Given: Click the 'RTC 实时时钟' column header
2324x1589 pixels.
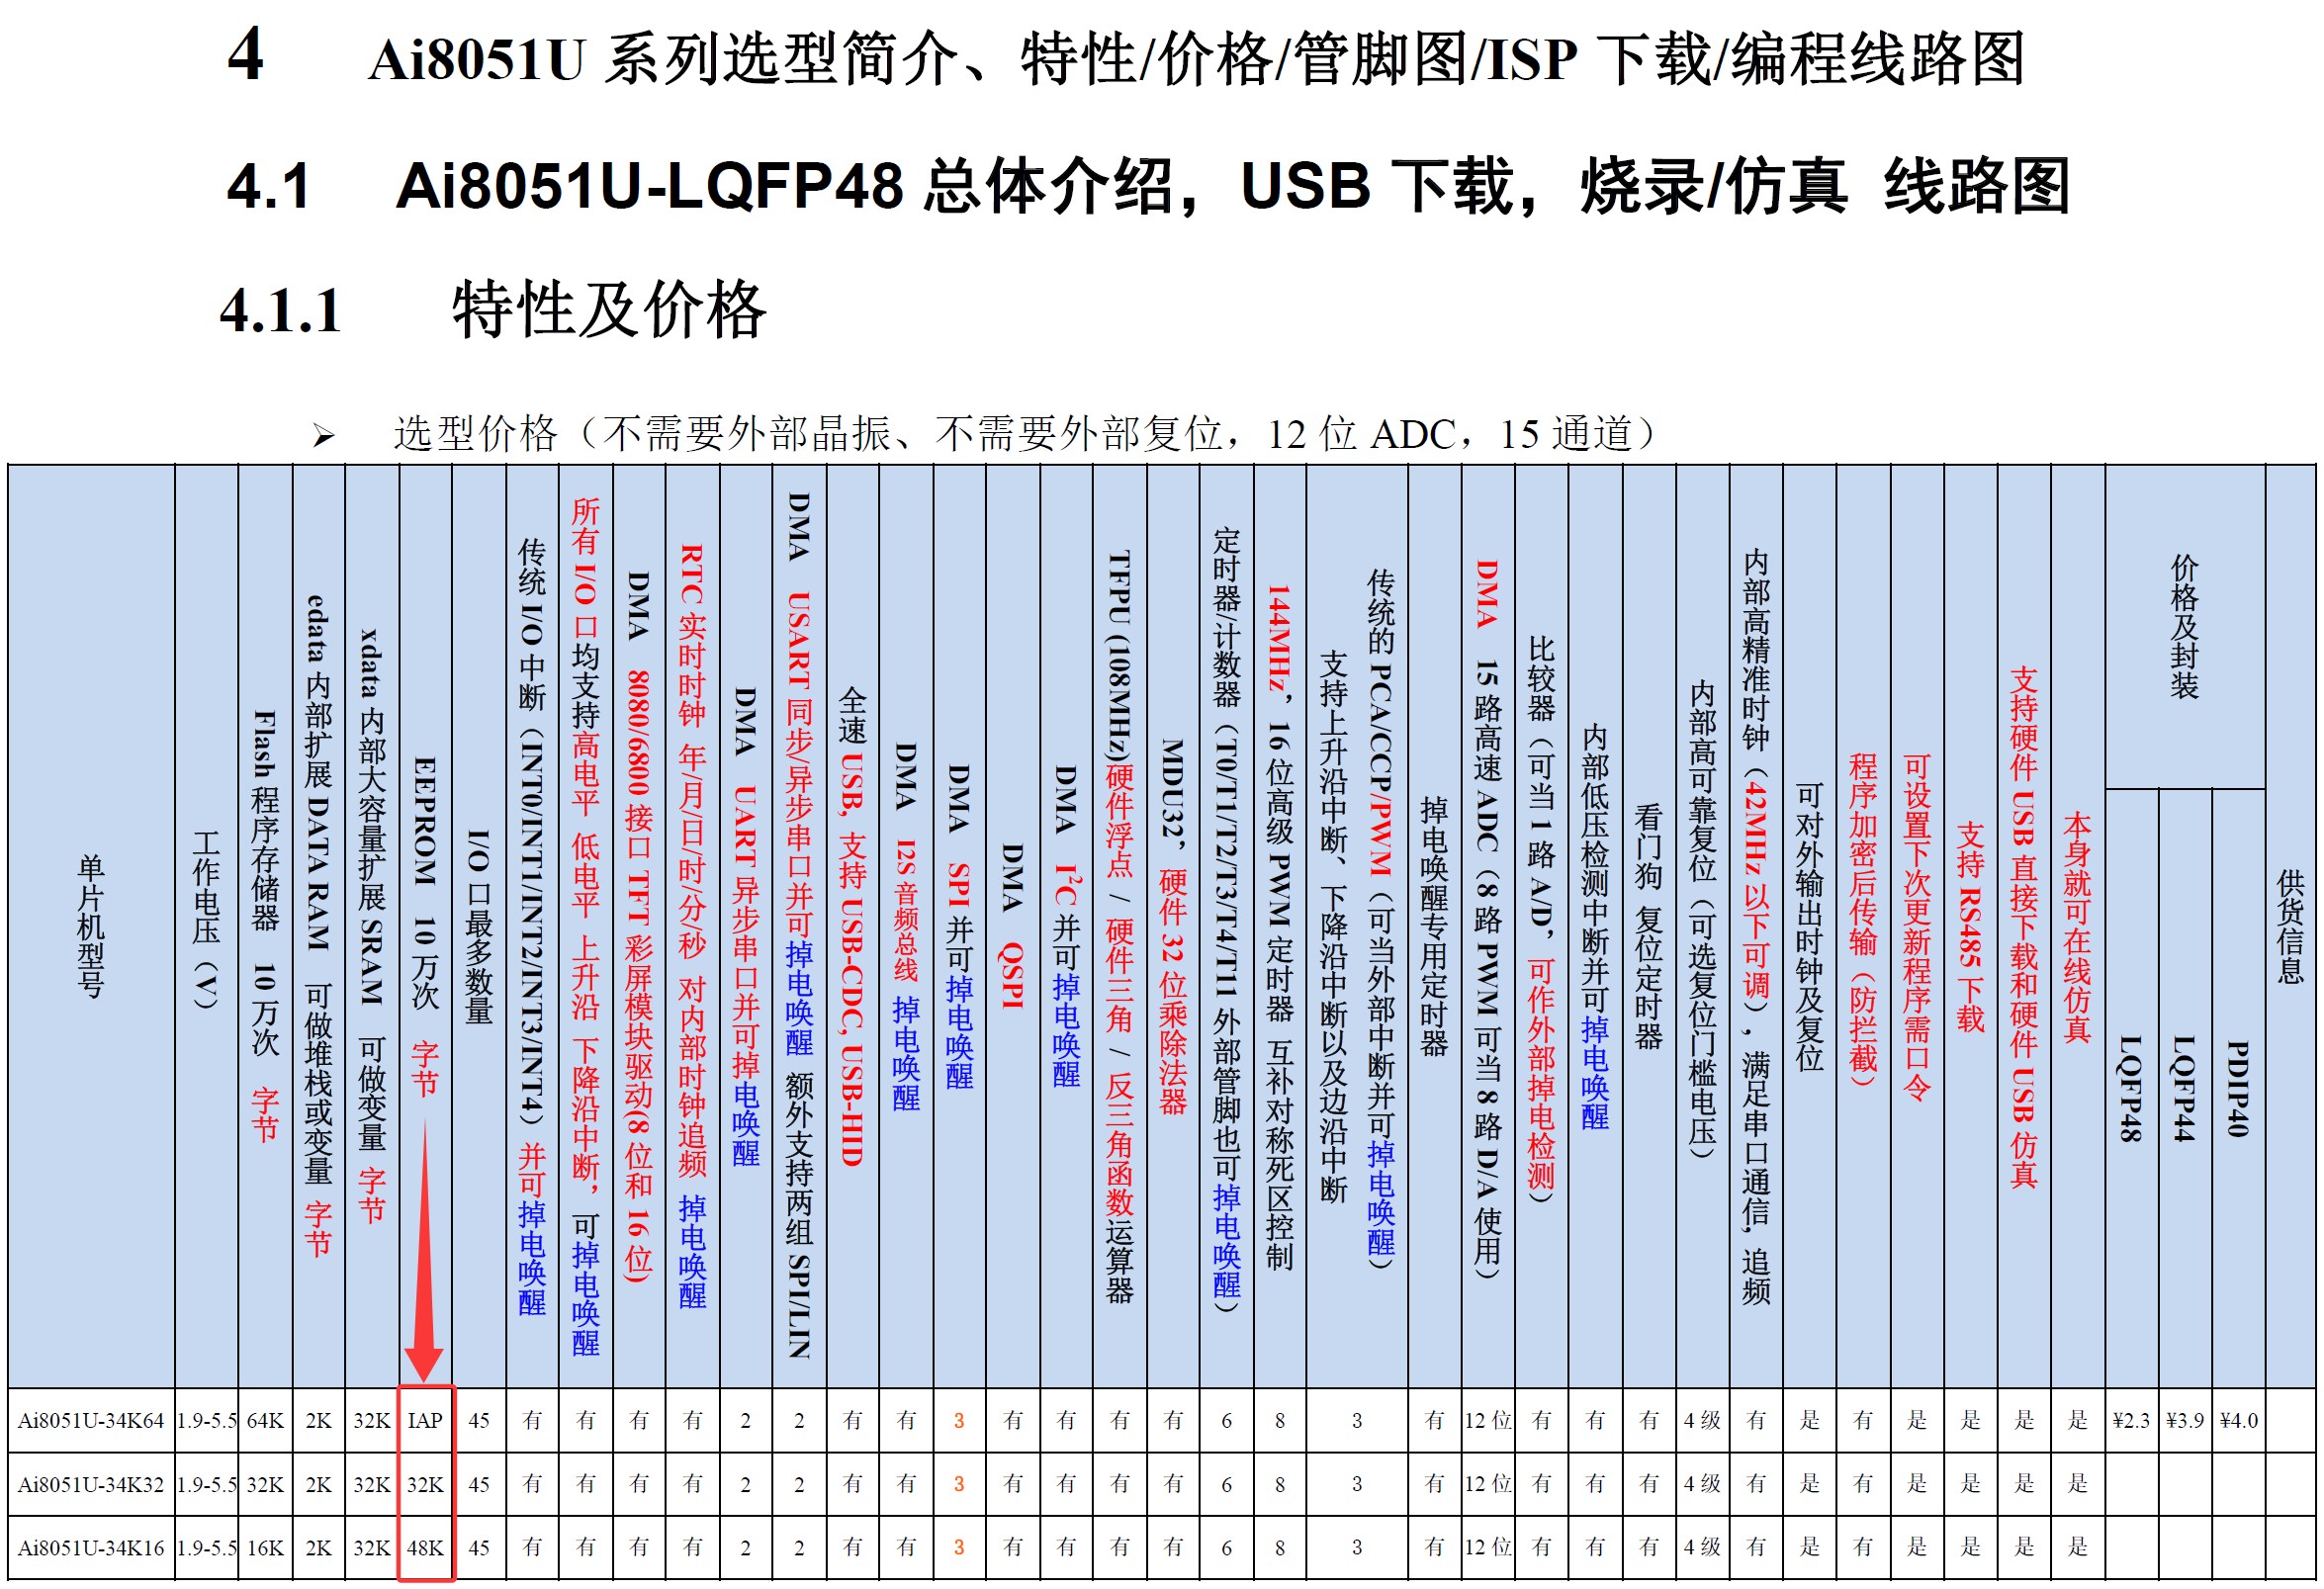Looking at the screenshot, I should click(x=692, y=926).
